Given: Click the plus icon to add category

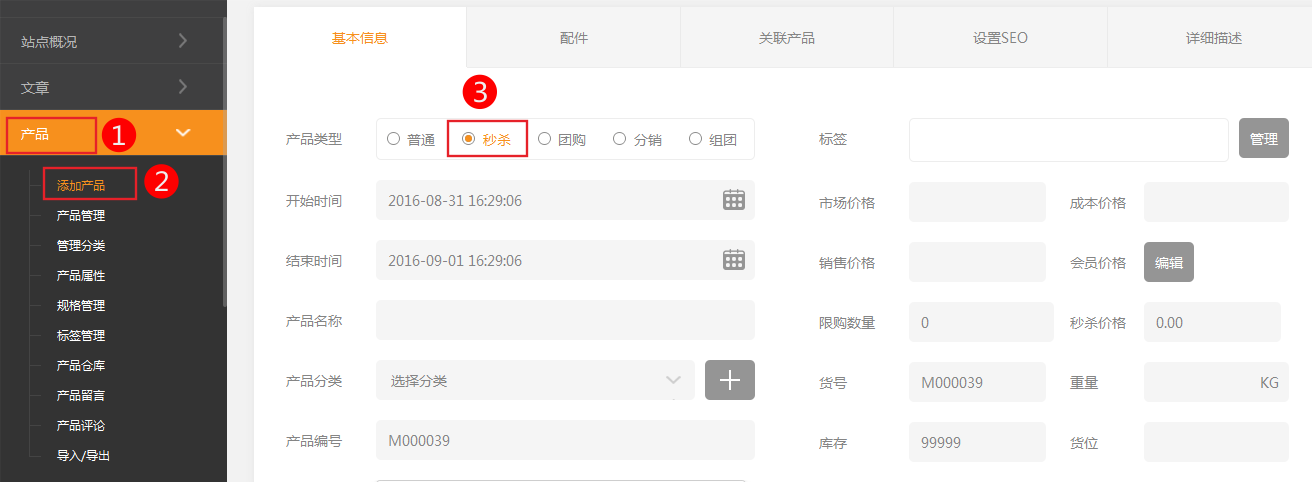Looking at the screenshot, I should [730, 380].
